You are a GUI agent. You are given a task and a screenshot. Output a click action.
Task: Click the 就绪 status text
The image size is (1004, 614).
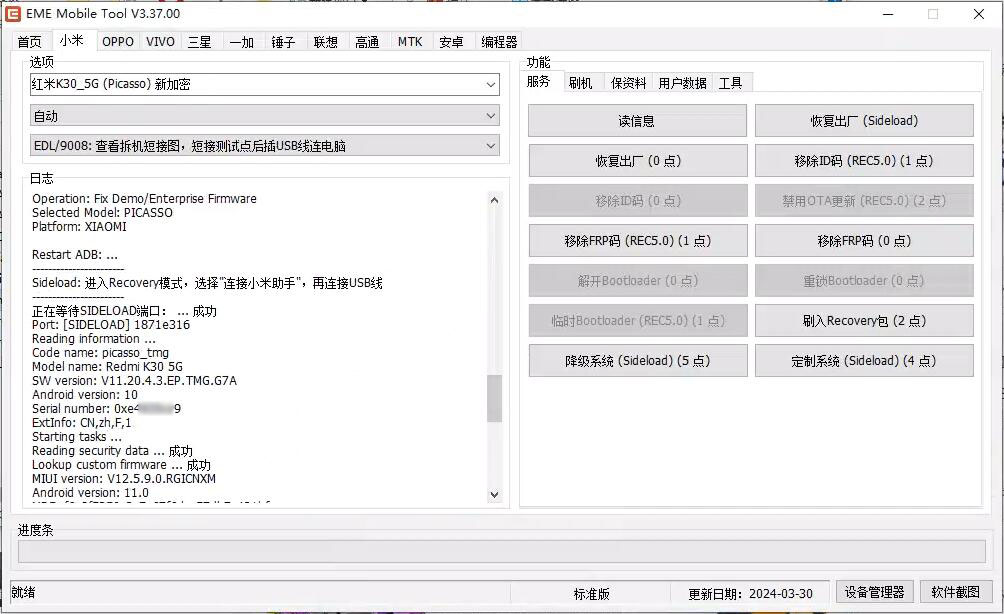[x=24, y=592]
